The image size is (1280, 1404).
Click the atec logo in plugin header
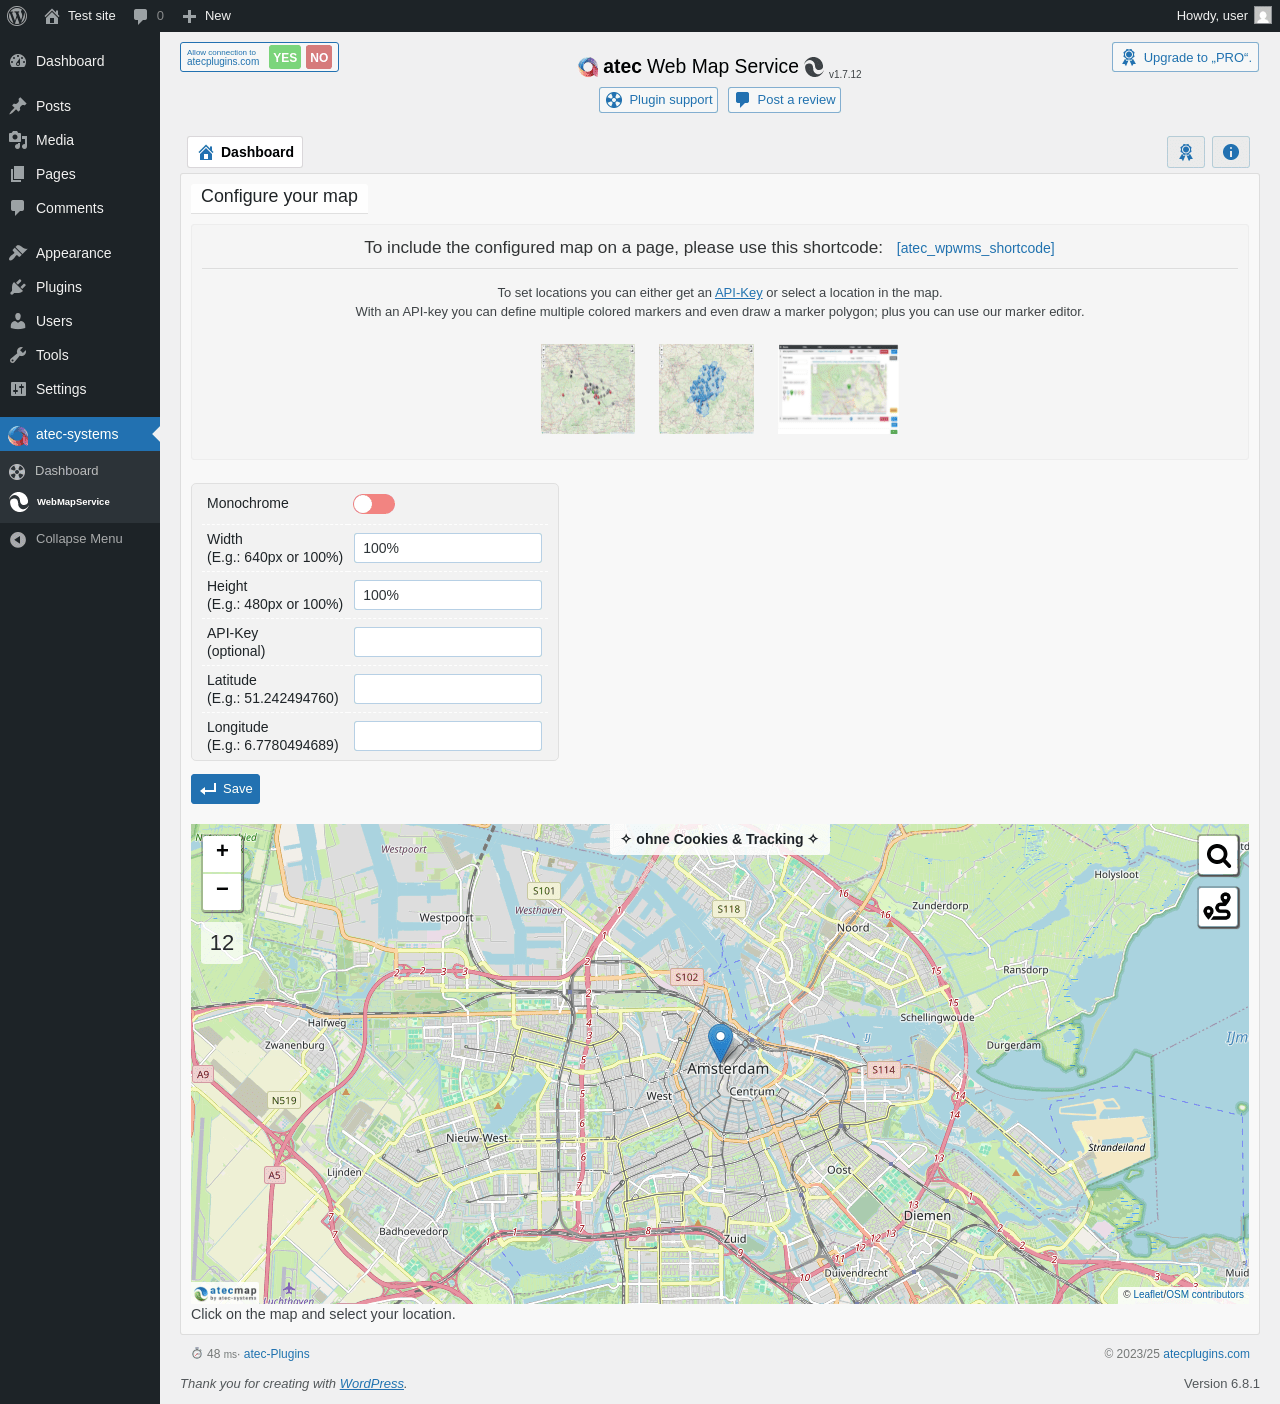coord(588,67)
